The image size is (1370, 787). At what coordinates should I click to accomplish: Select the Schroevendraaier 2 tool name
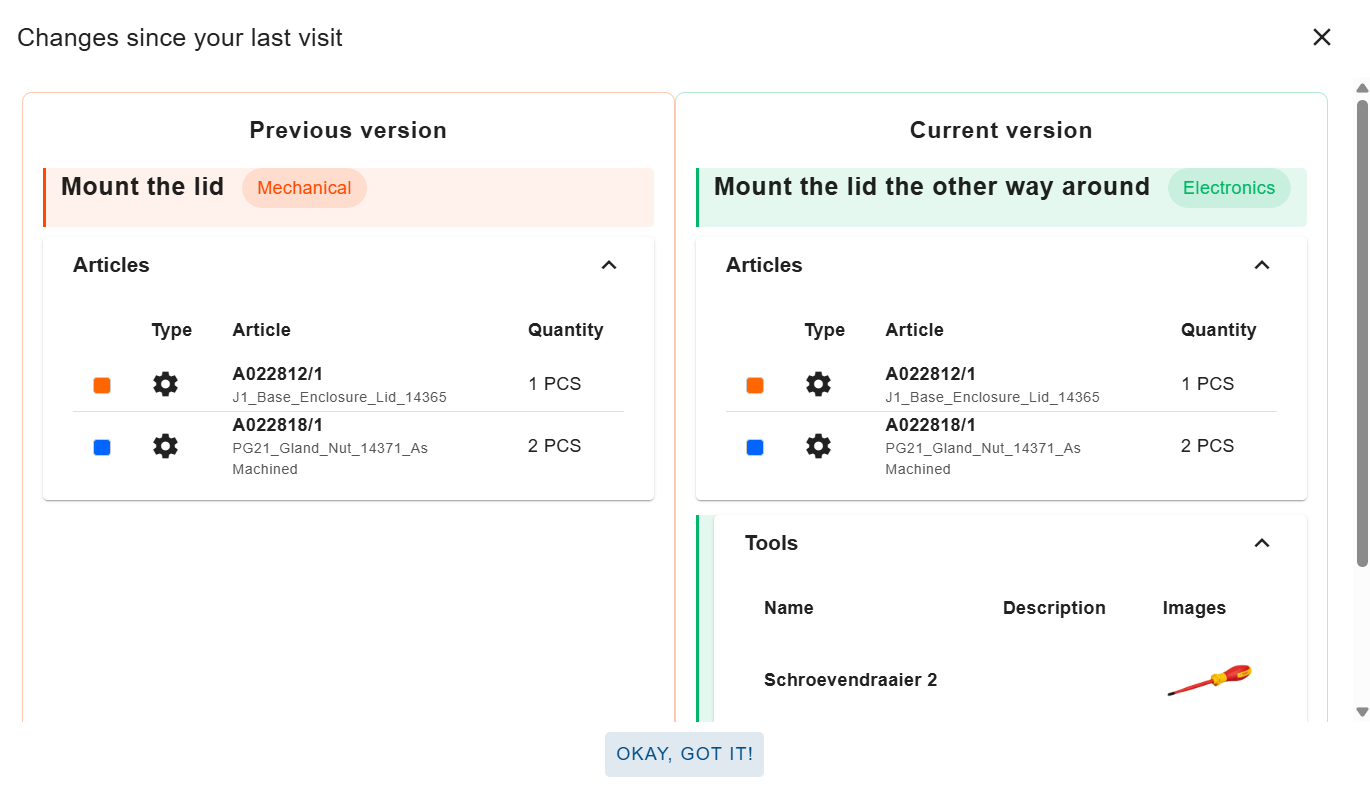coord(851,680)
